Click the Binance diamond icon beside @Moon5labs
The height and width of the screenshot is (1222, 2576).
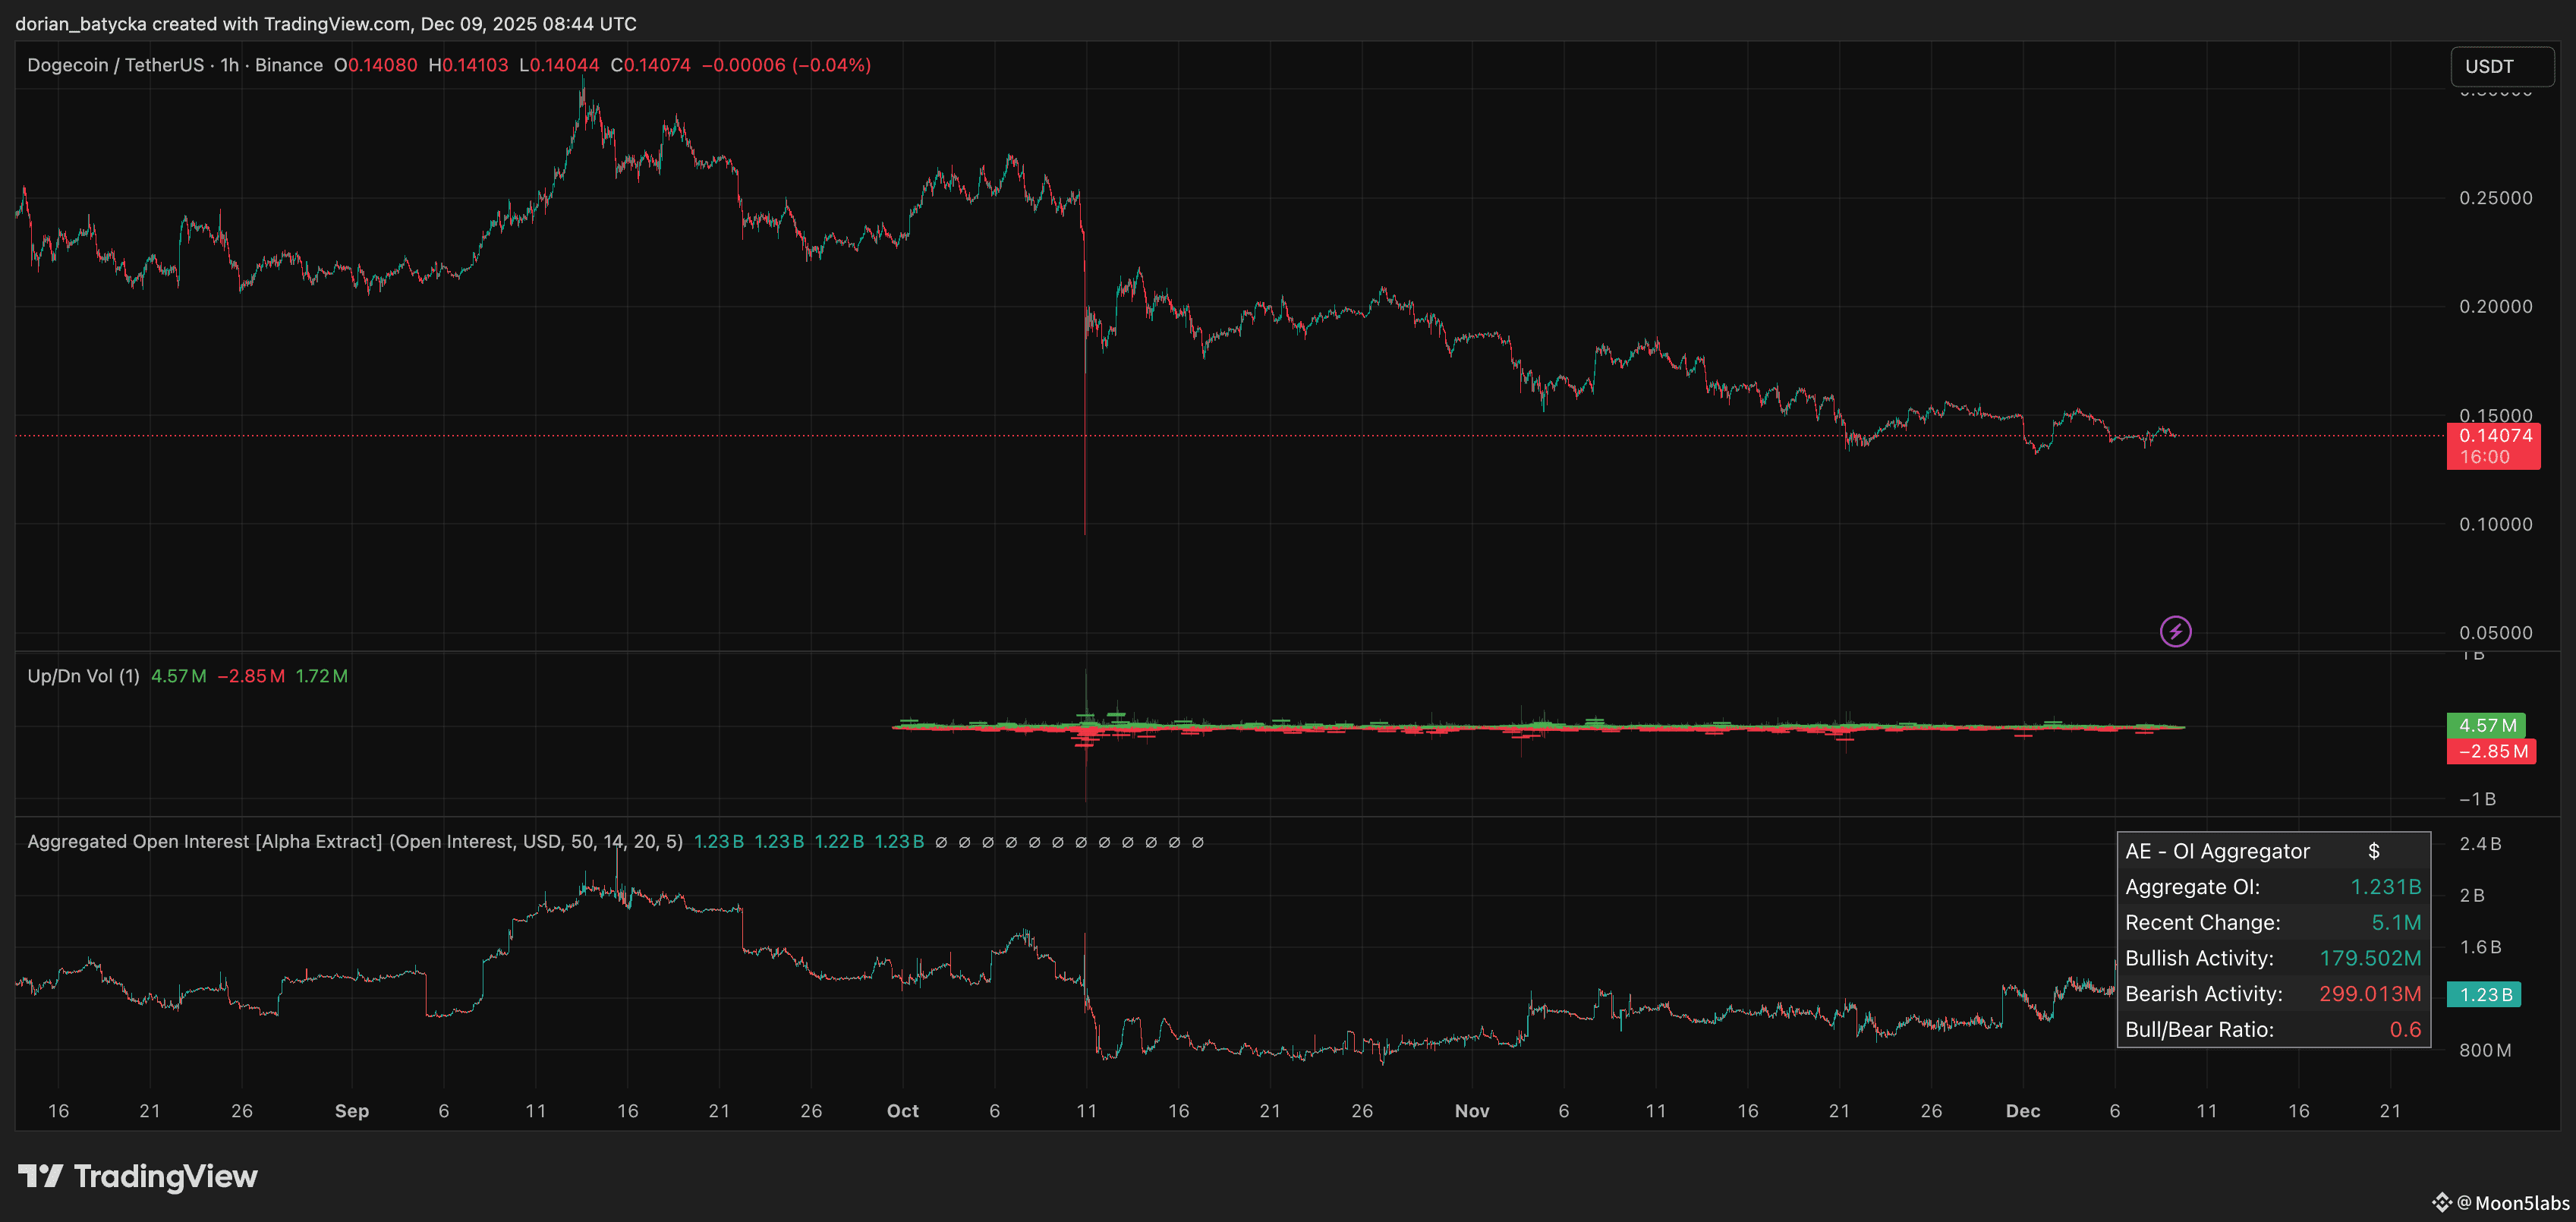(2441, 1202)
